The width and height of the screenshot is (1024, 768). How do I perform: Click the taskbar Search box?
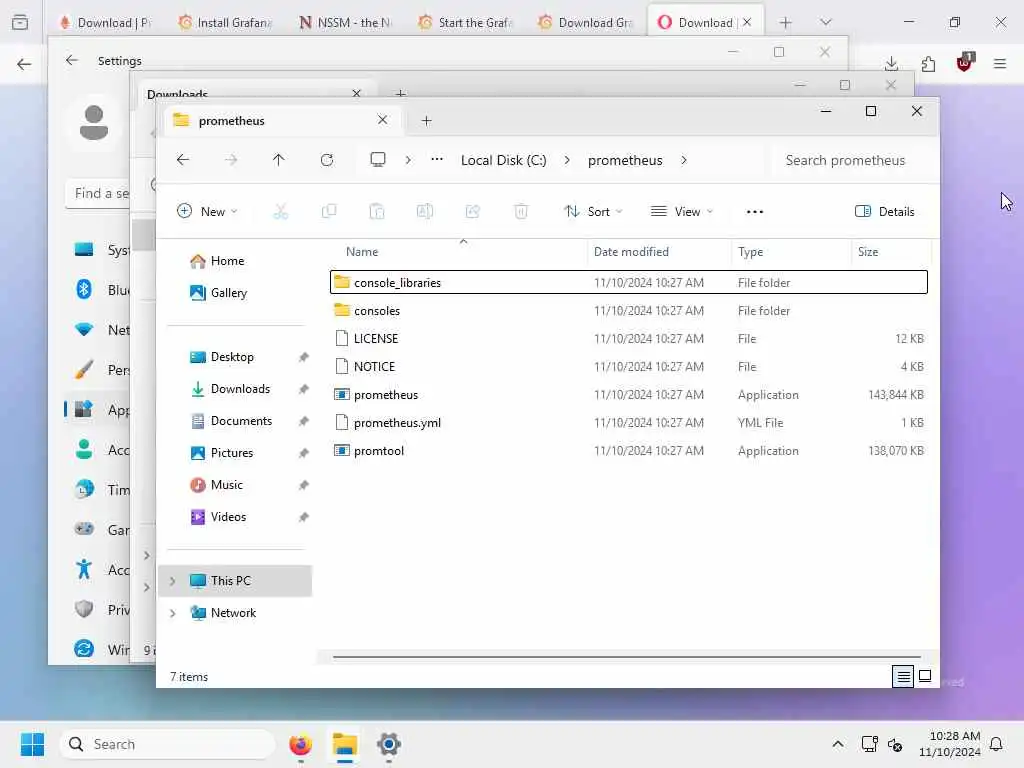coord(168,744)
